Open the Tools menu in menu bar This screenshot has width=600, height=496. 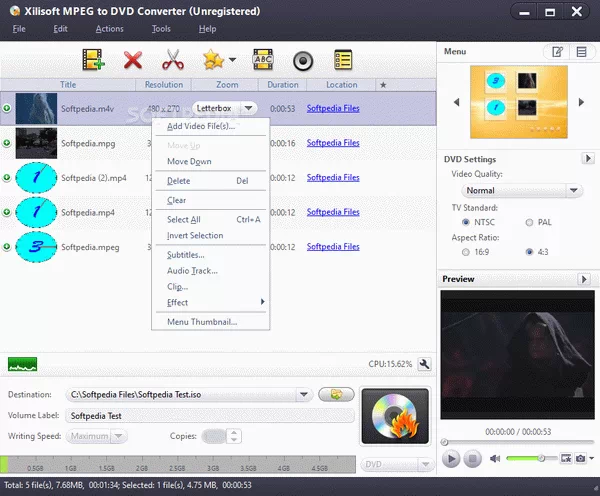click(161, 29)
